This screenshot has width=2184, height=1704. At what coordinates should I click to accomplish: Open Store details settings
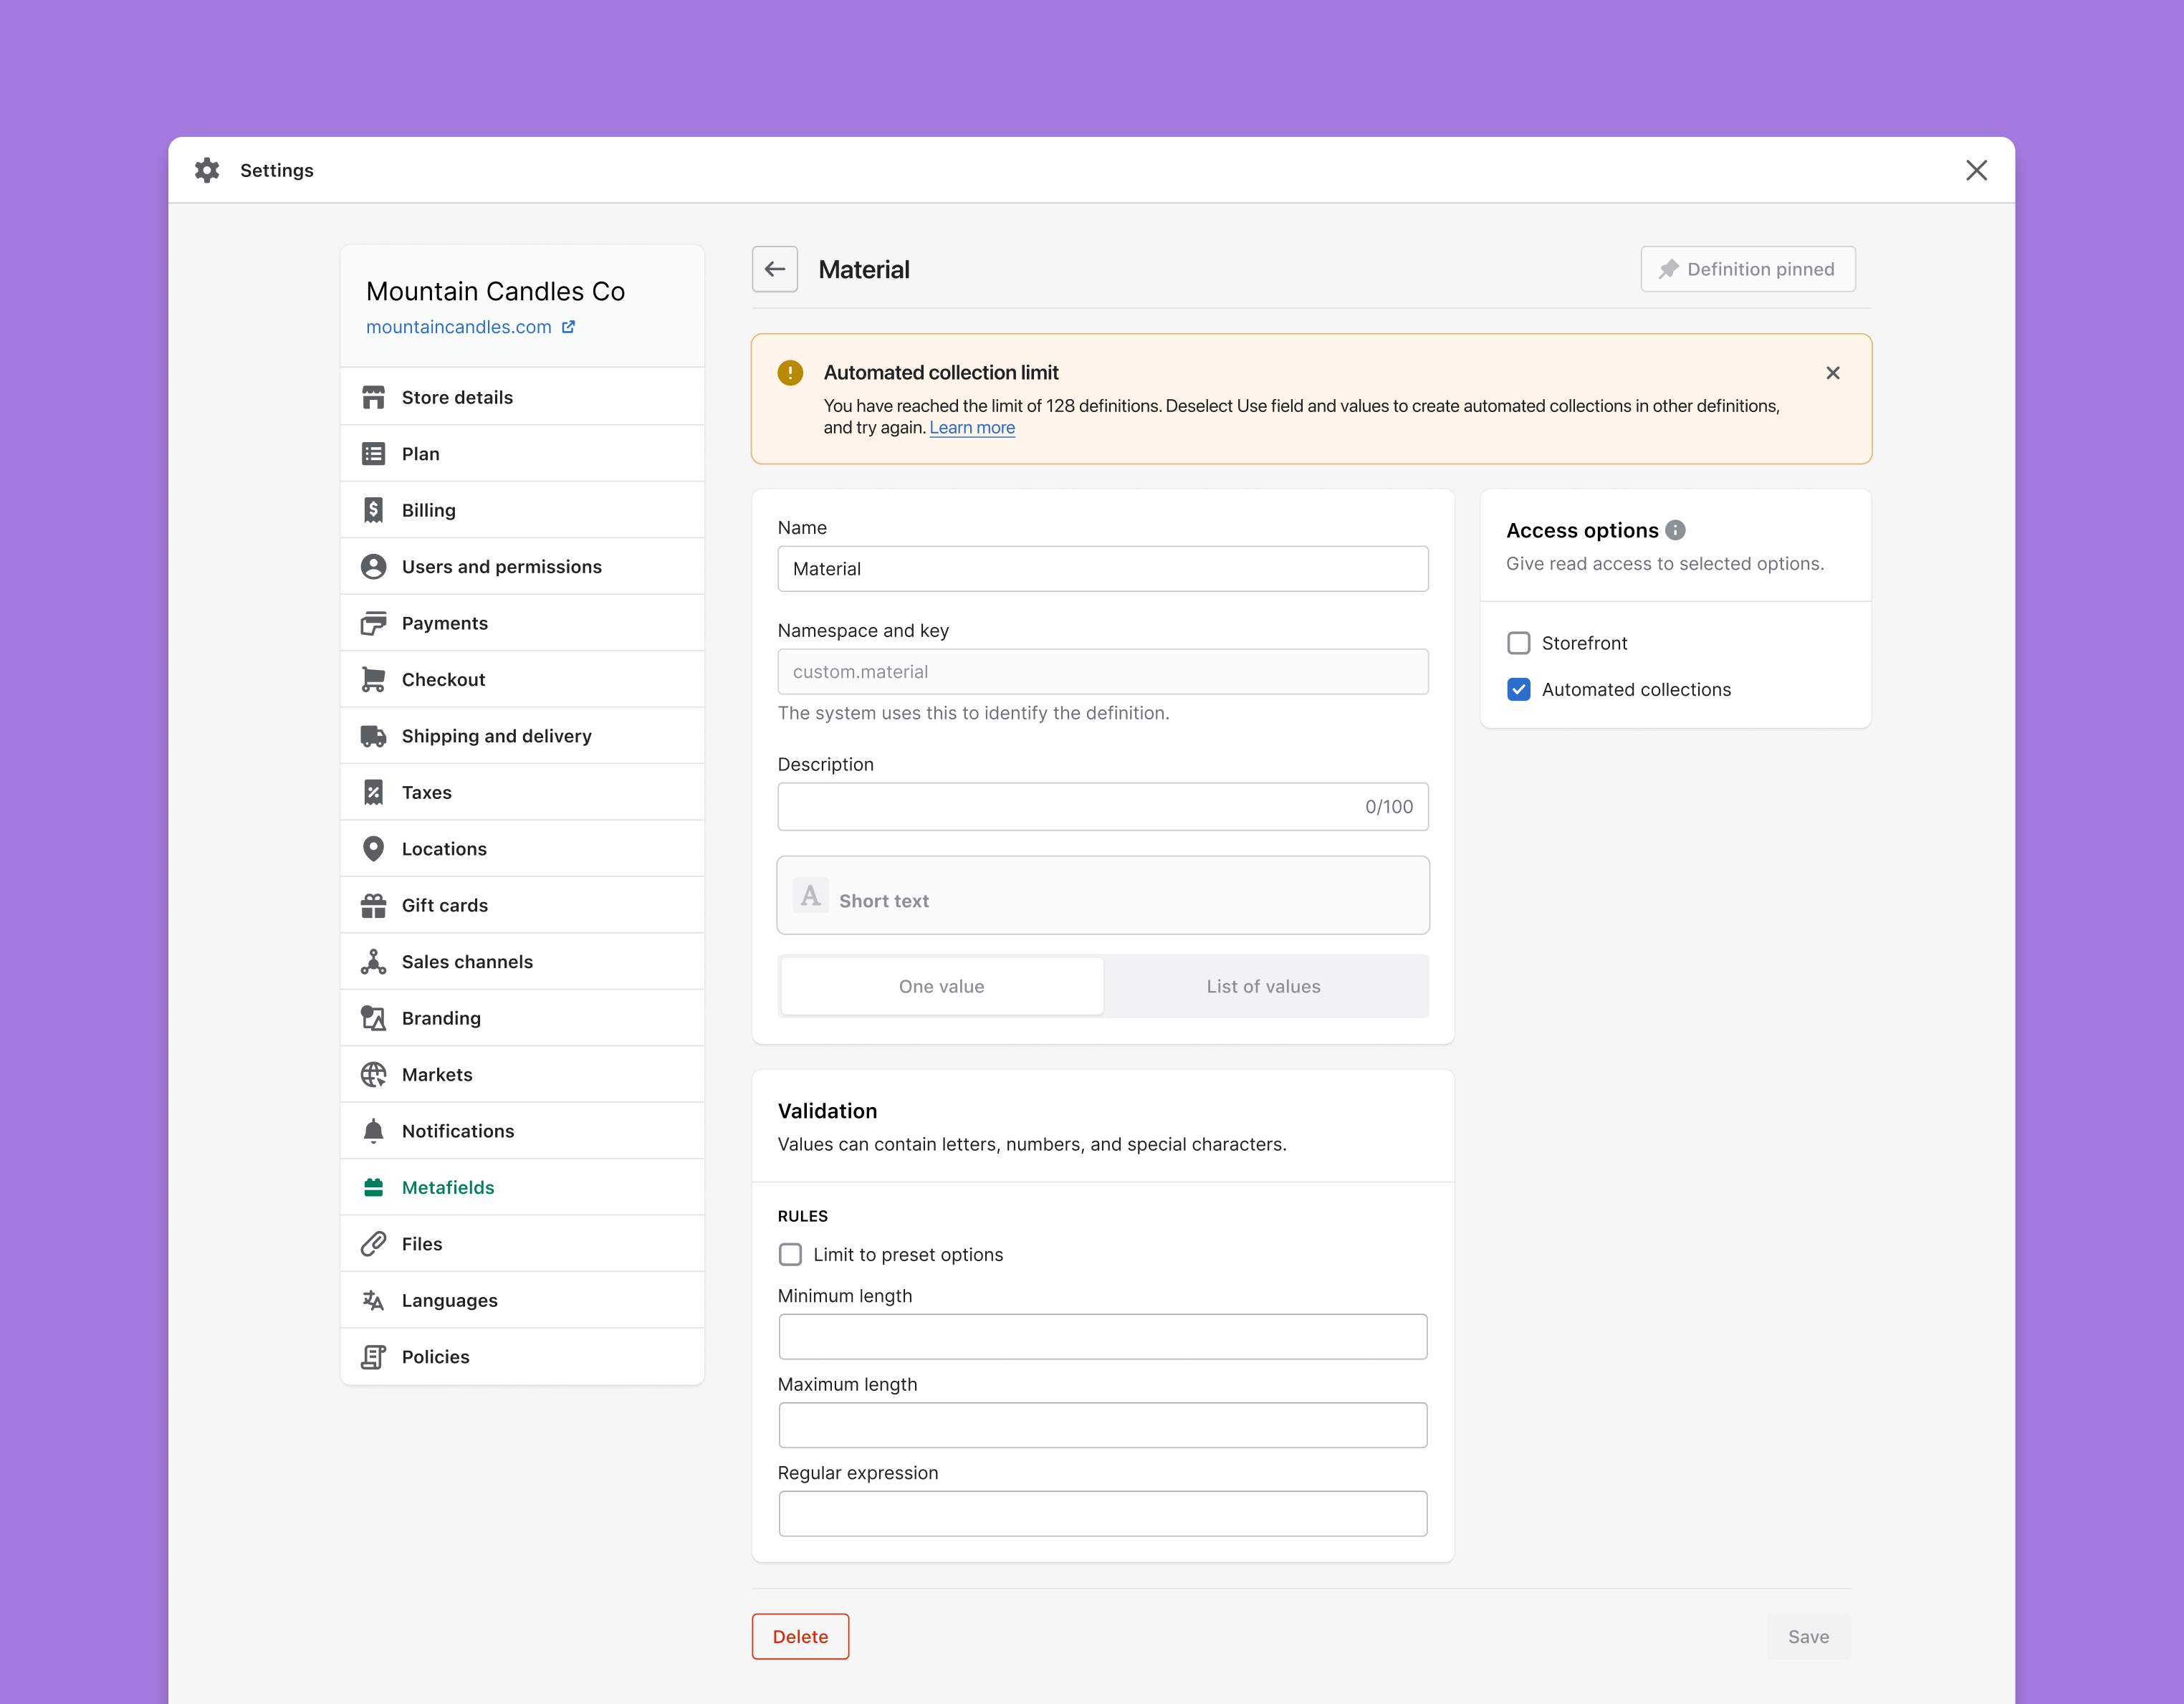pos(522,397)
